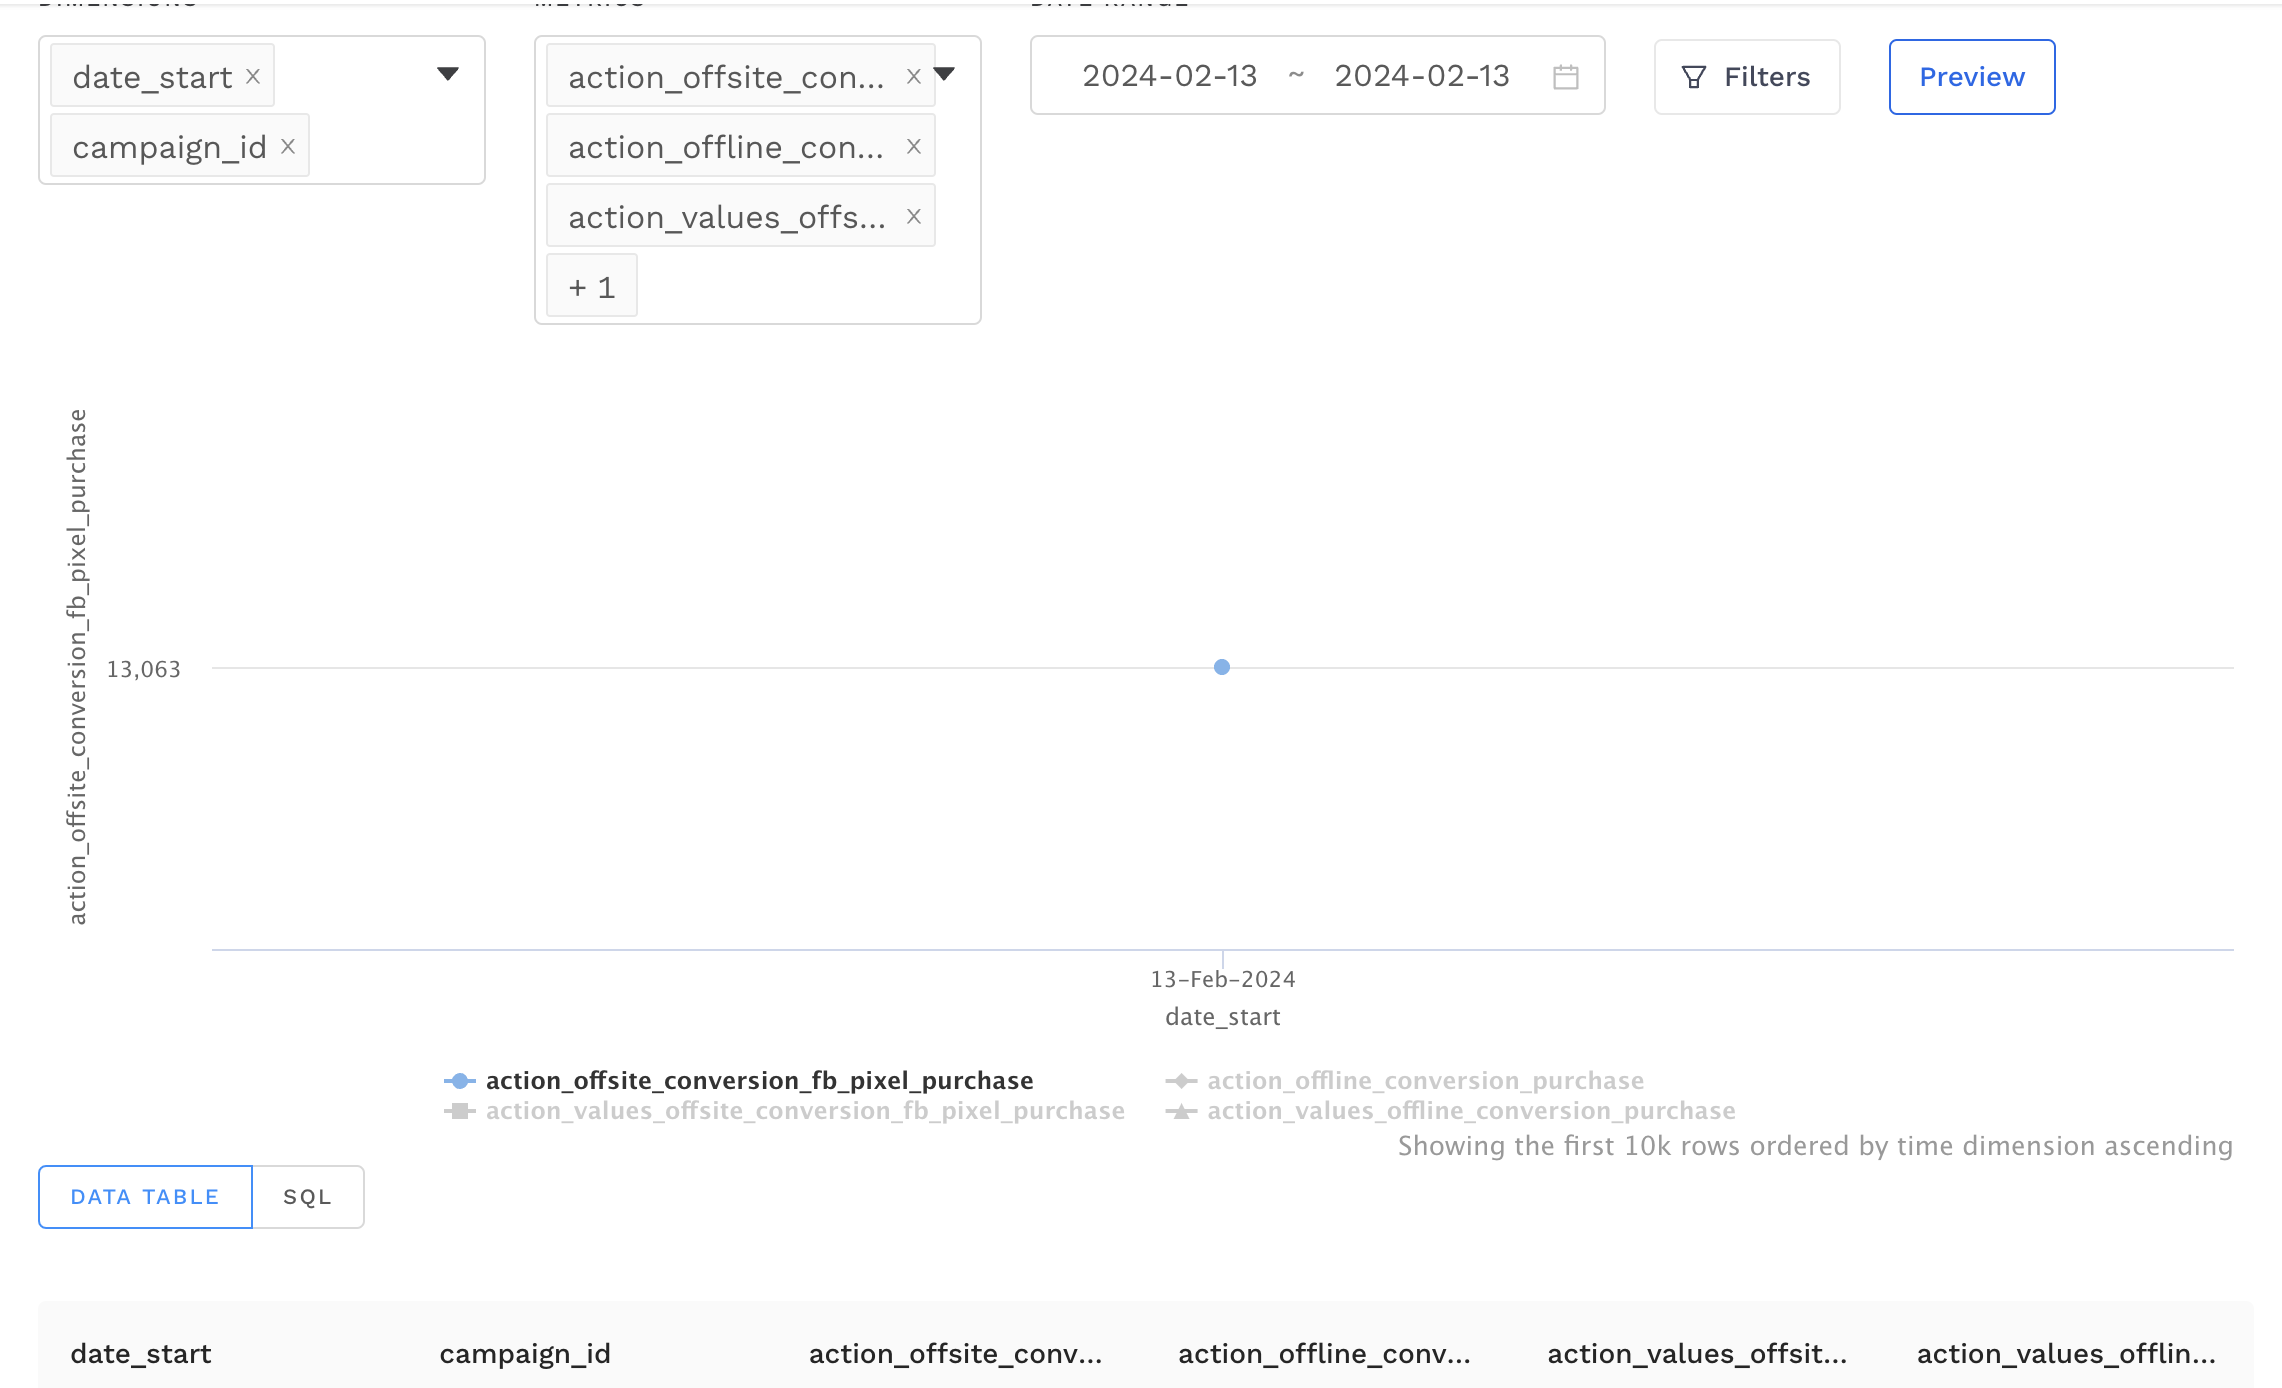This screenshot has height=1388, width=2282.
Task: Click the Preview button
Action: point(1972,77)
